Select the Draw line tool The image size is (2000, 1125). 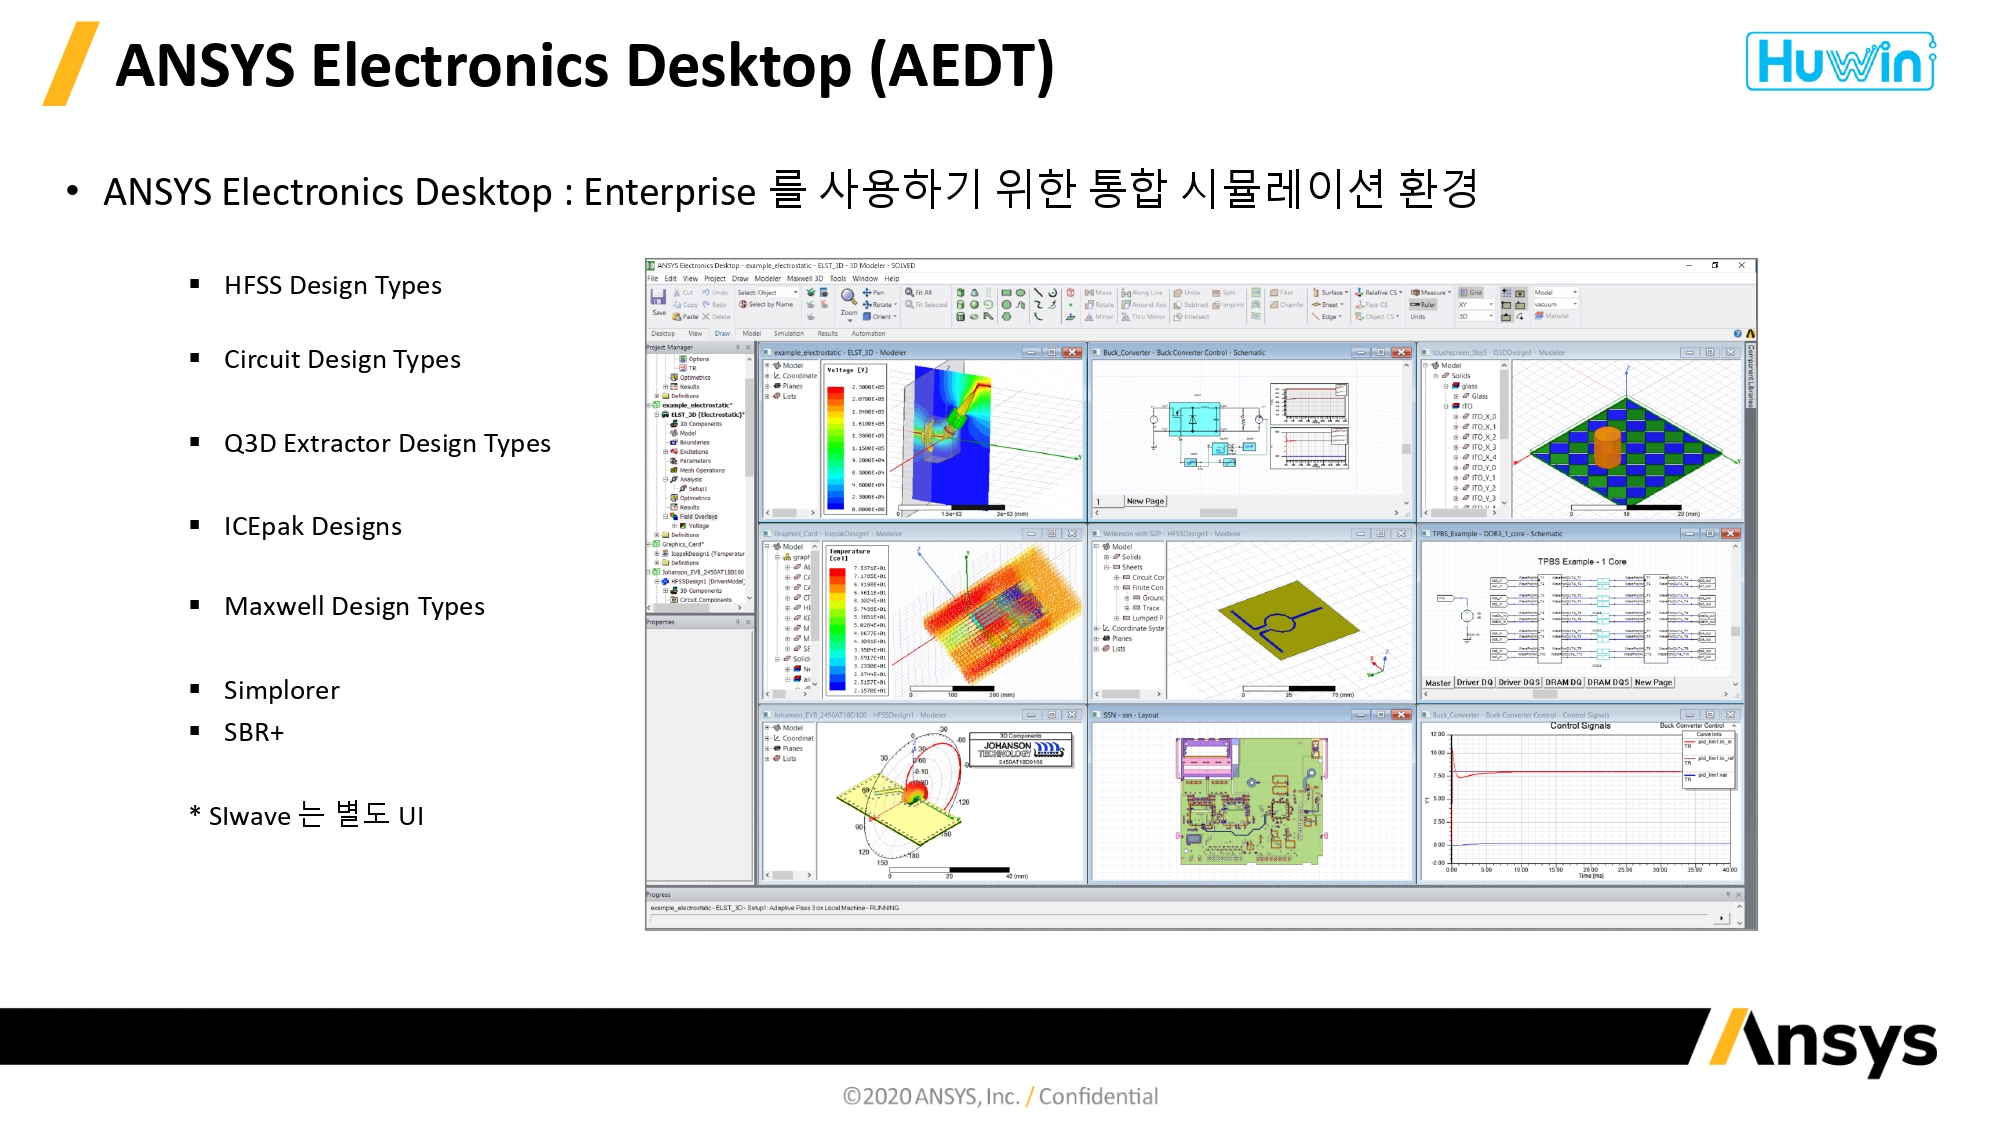(1038, 292)
